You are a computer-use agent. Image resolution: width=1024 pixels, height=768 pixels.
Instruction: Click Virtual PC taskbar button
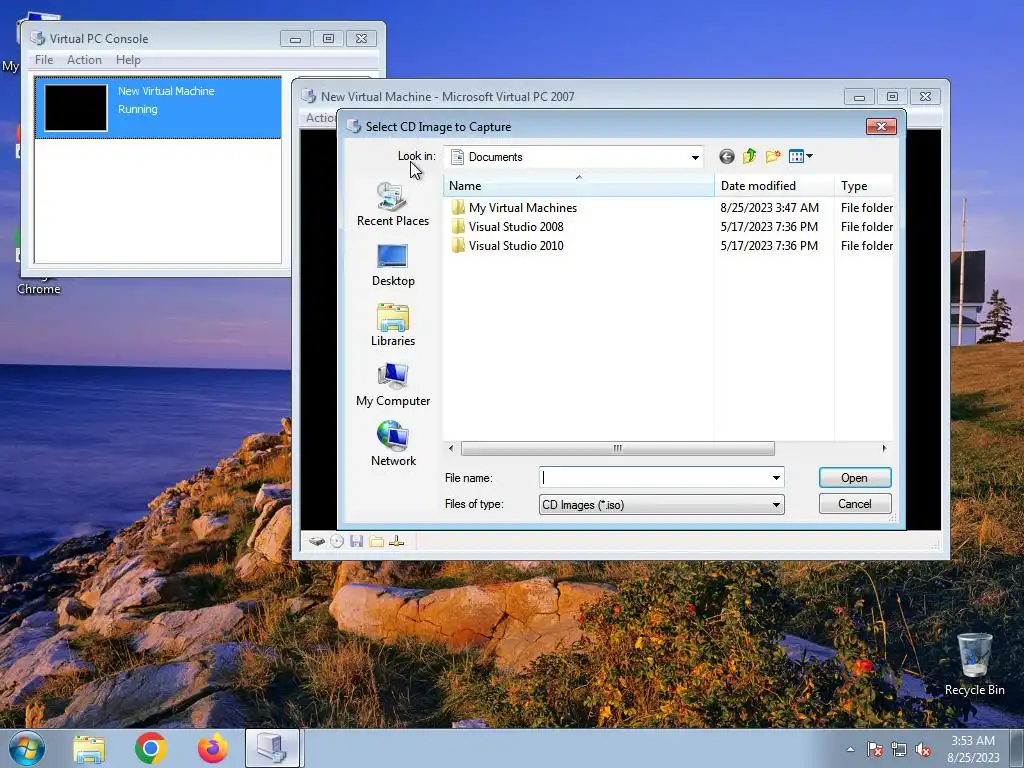coord(272,749)
